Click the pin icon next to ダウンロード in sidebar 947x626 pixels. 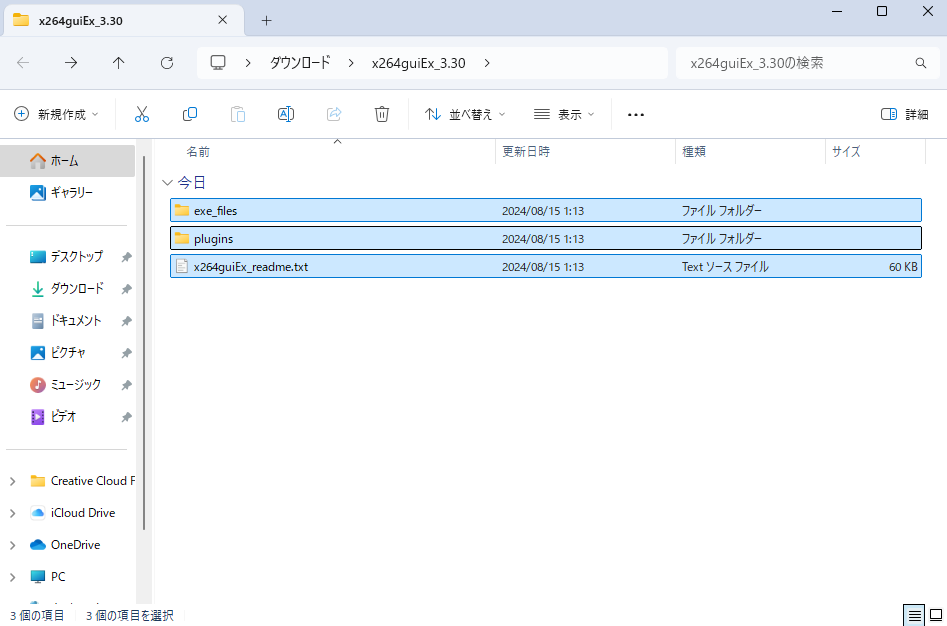pyautogui.click(x=126, y=289)
